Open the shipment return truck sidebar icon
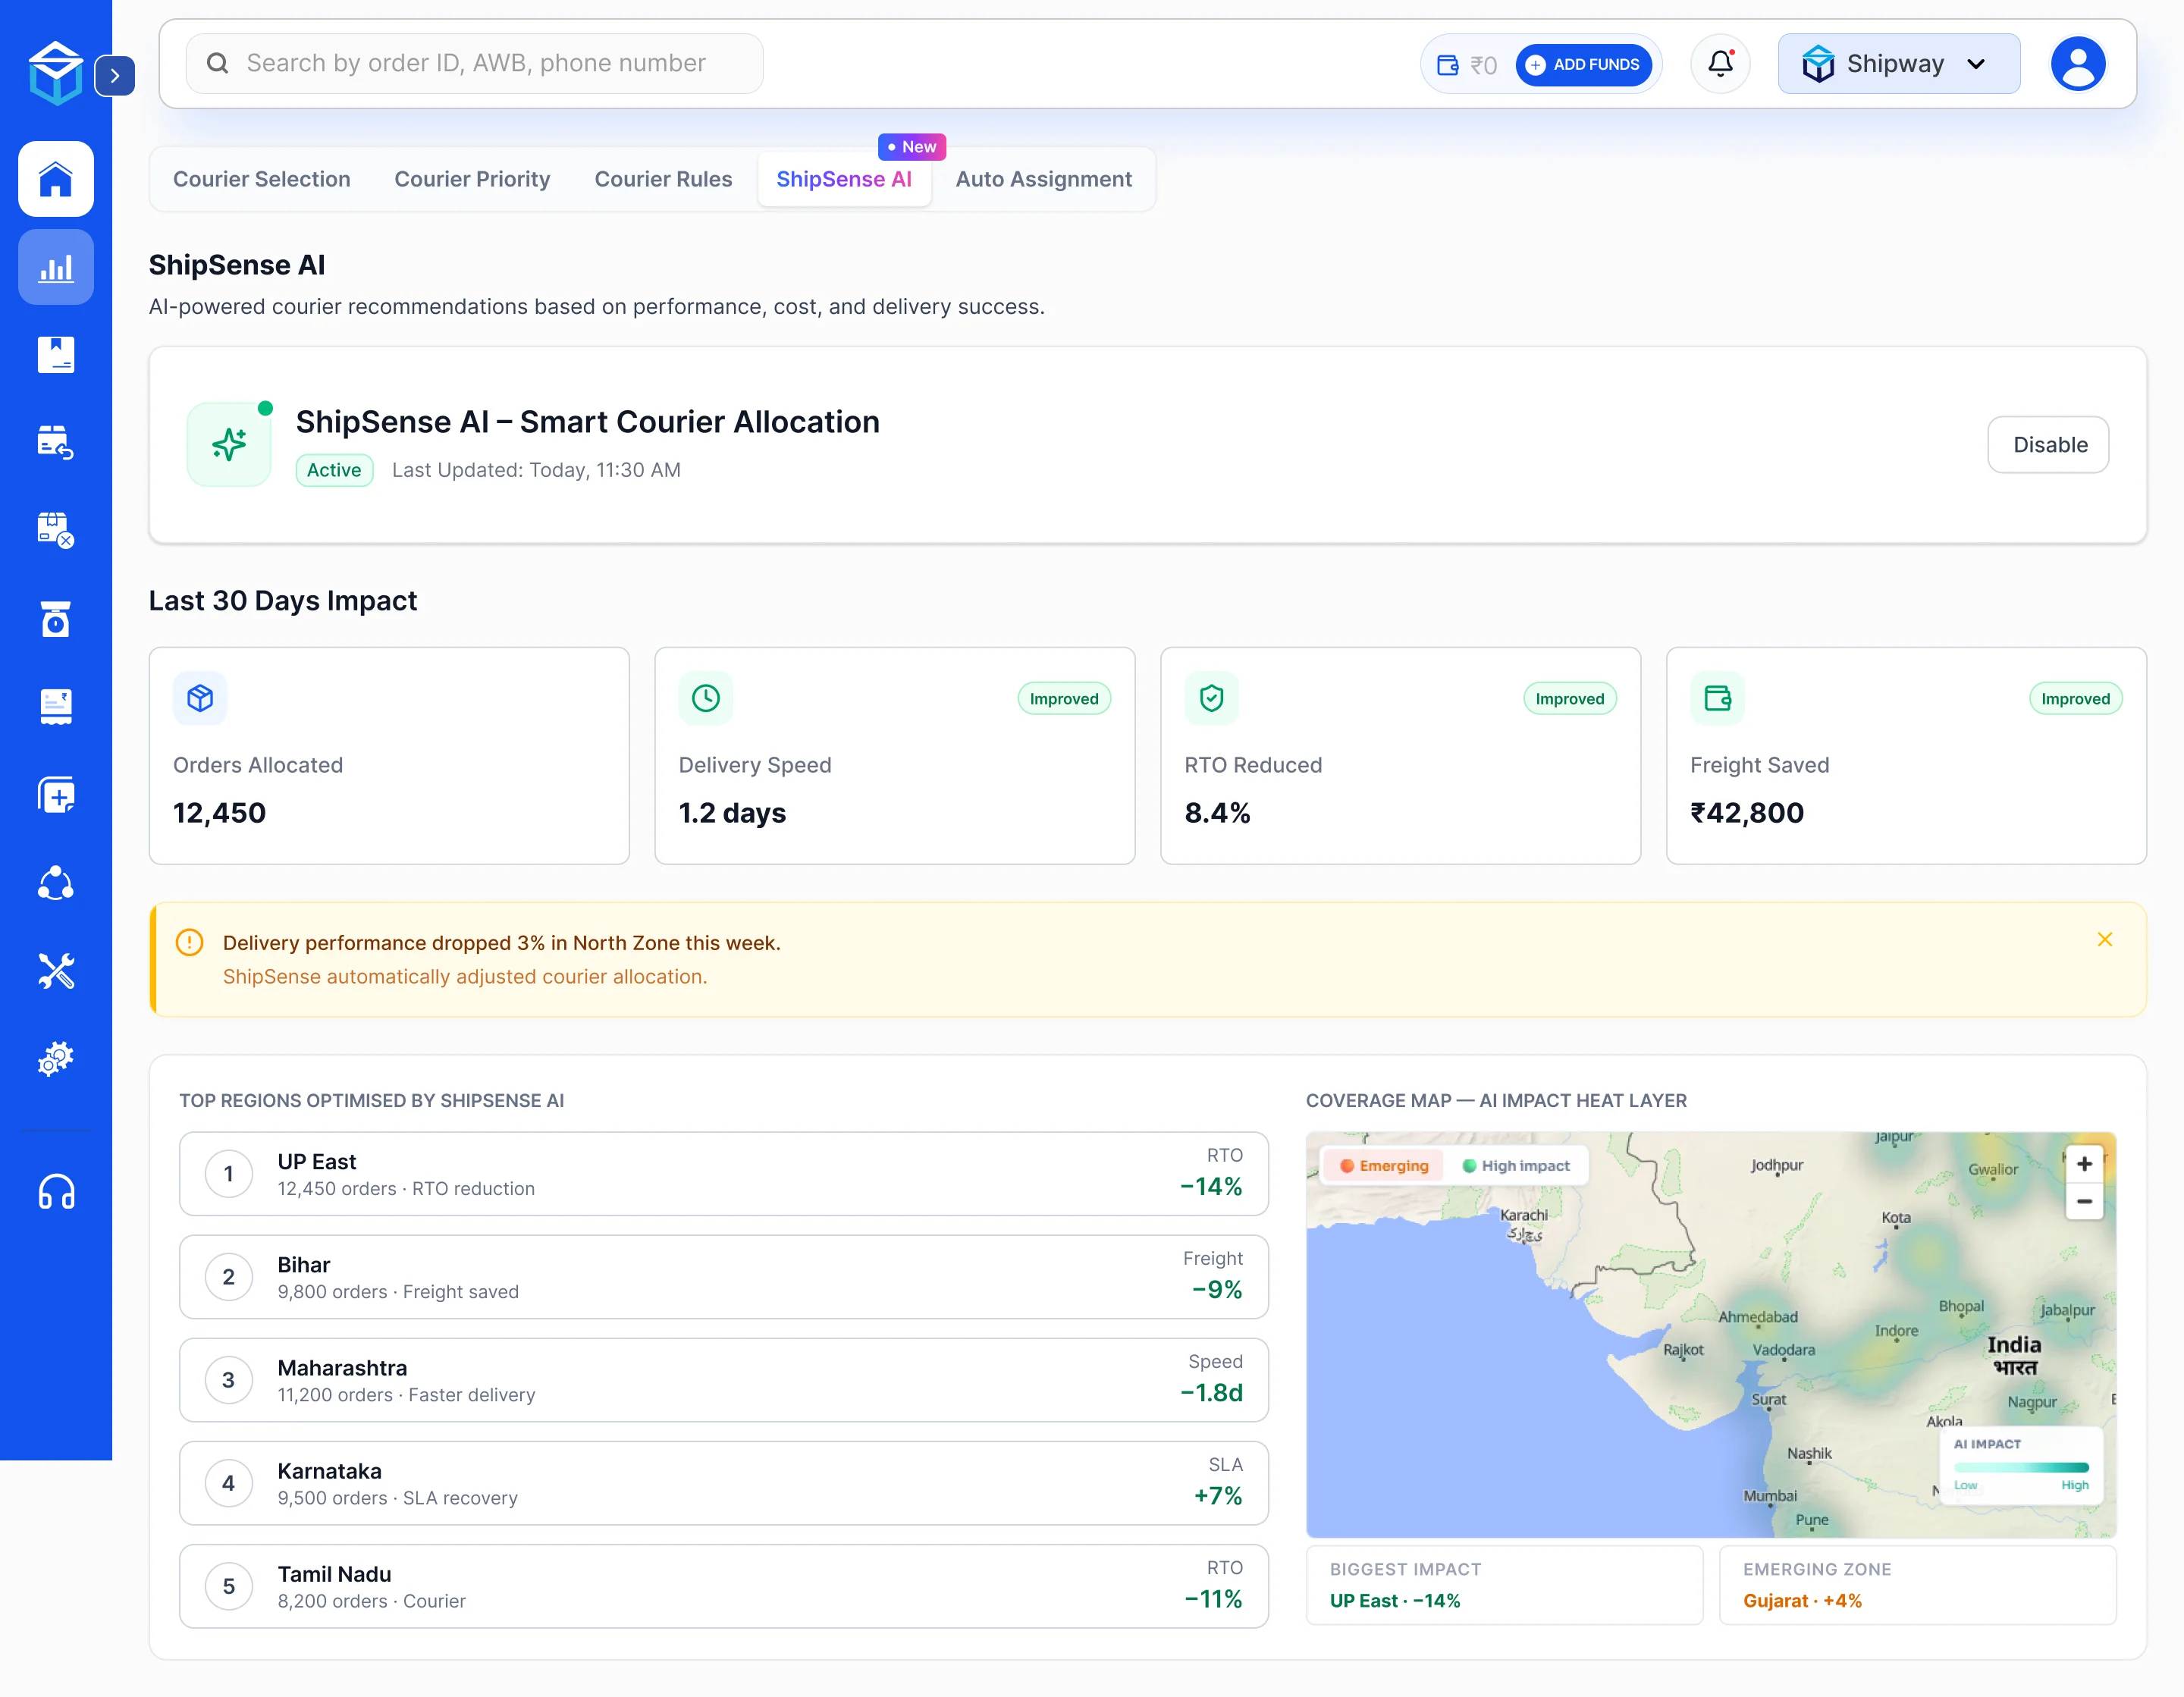Screen dimensions: 2184x1697 [56, 442]
